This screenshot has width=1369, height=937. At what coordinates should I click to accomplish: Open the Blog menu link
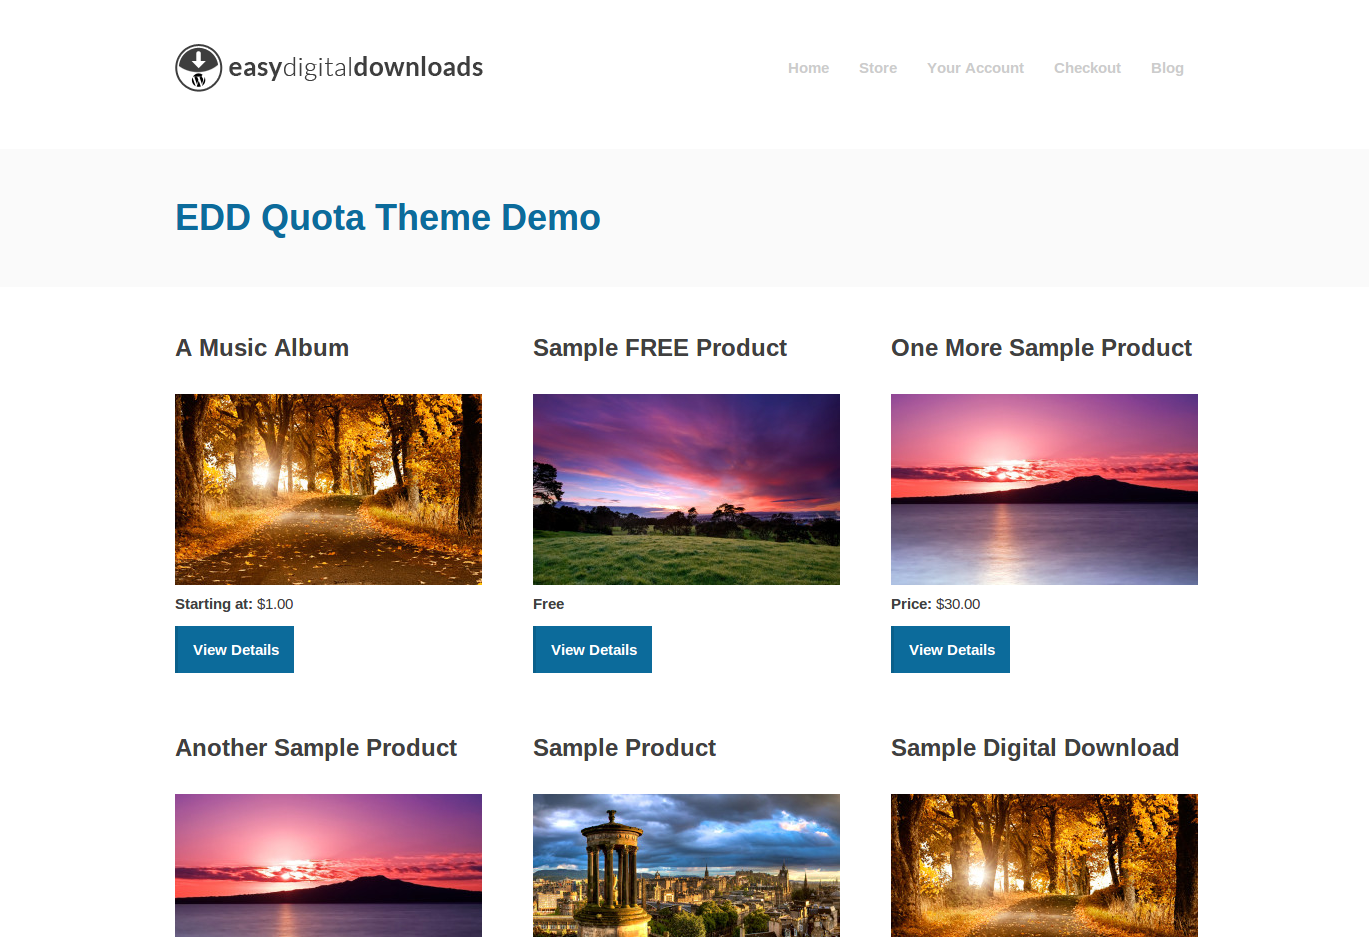[x=1167, y=68]
